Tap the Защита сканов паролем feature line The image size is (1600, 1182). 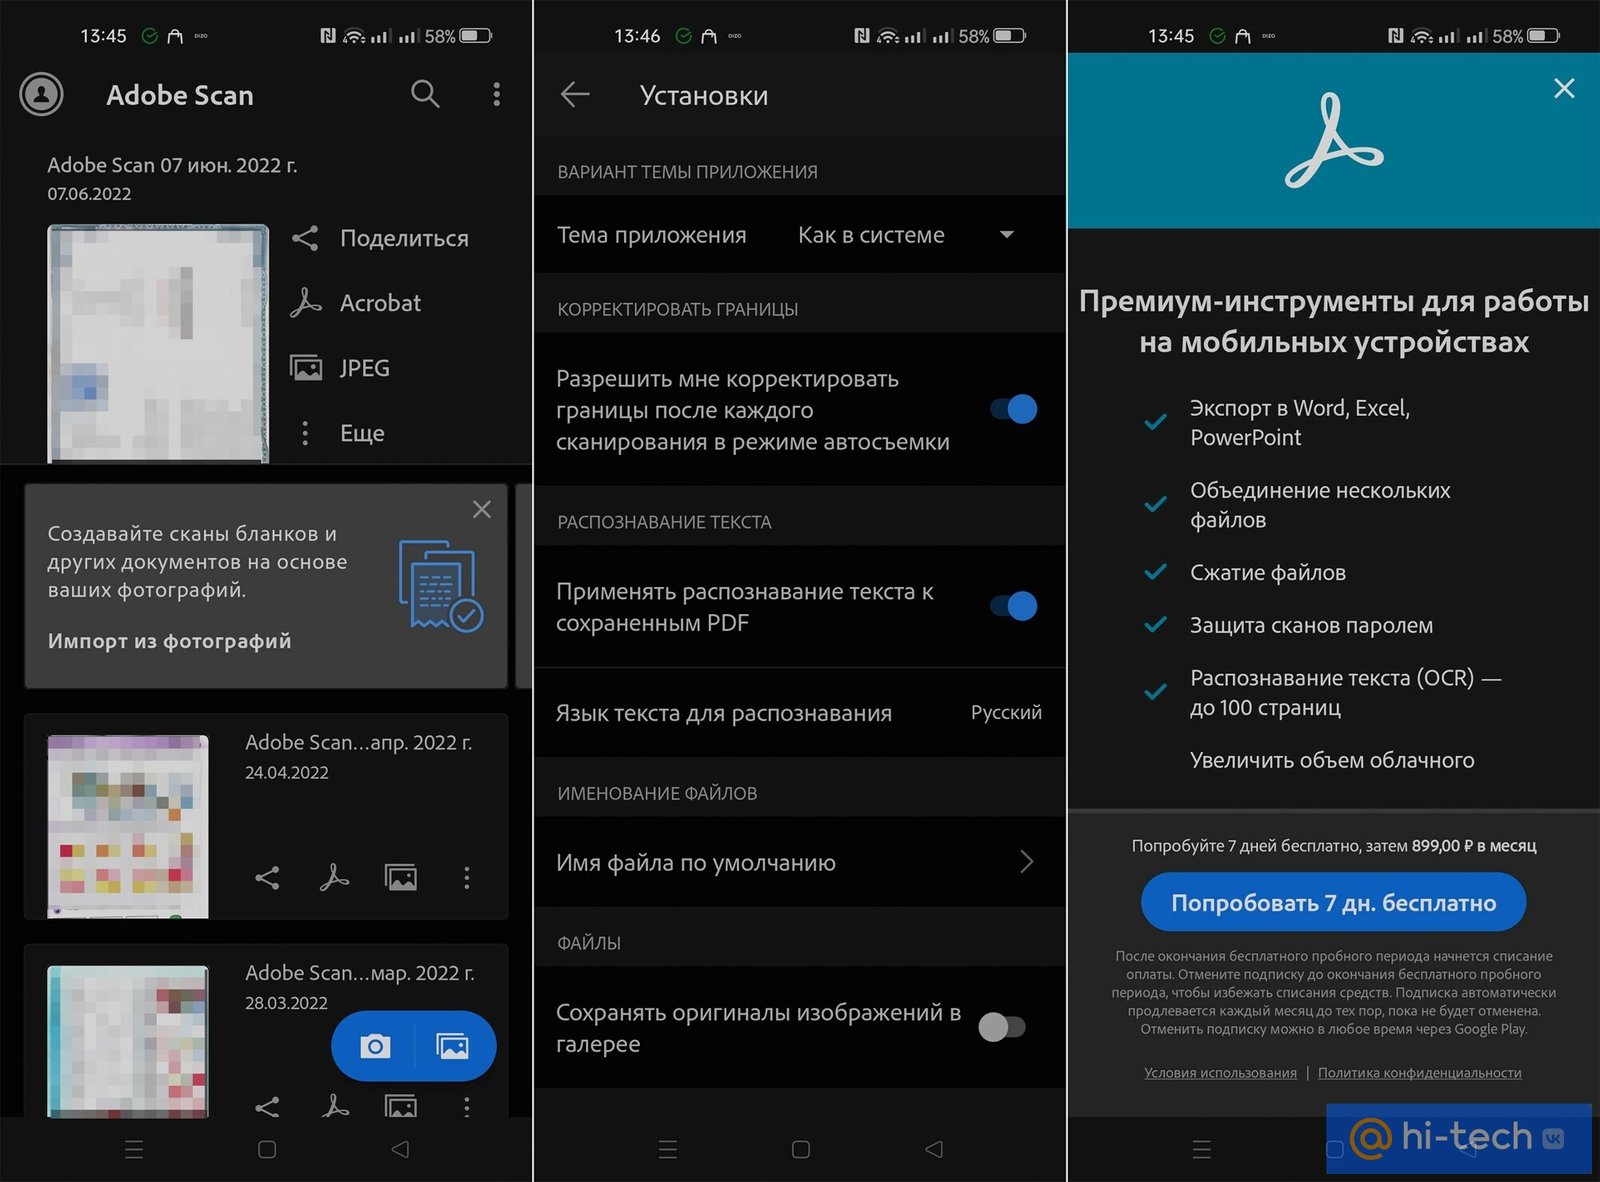(1311, 626)
